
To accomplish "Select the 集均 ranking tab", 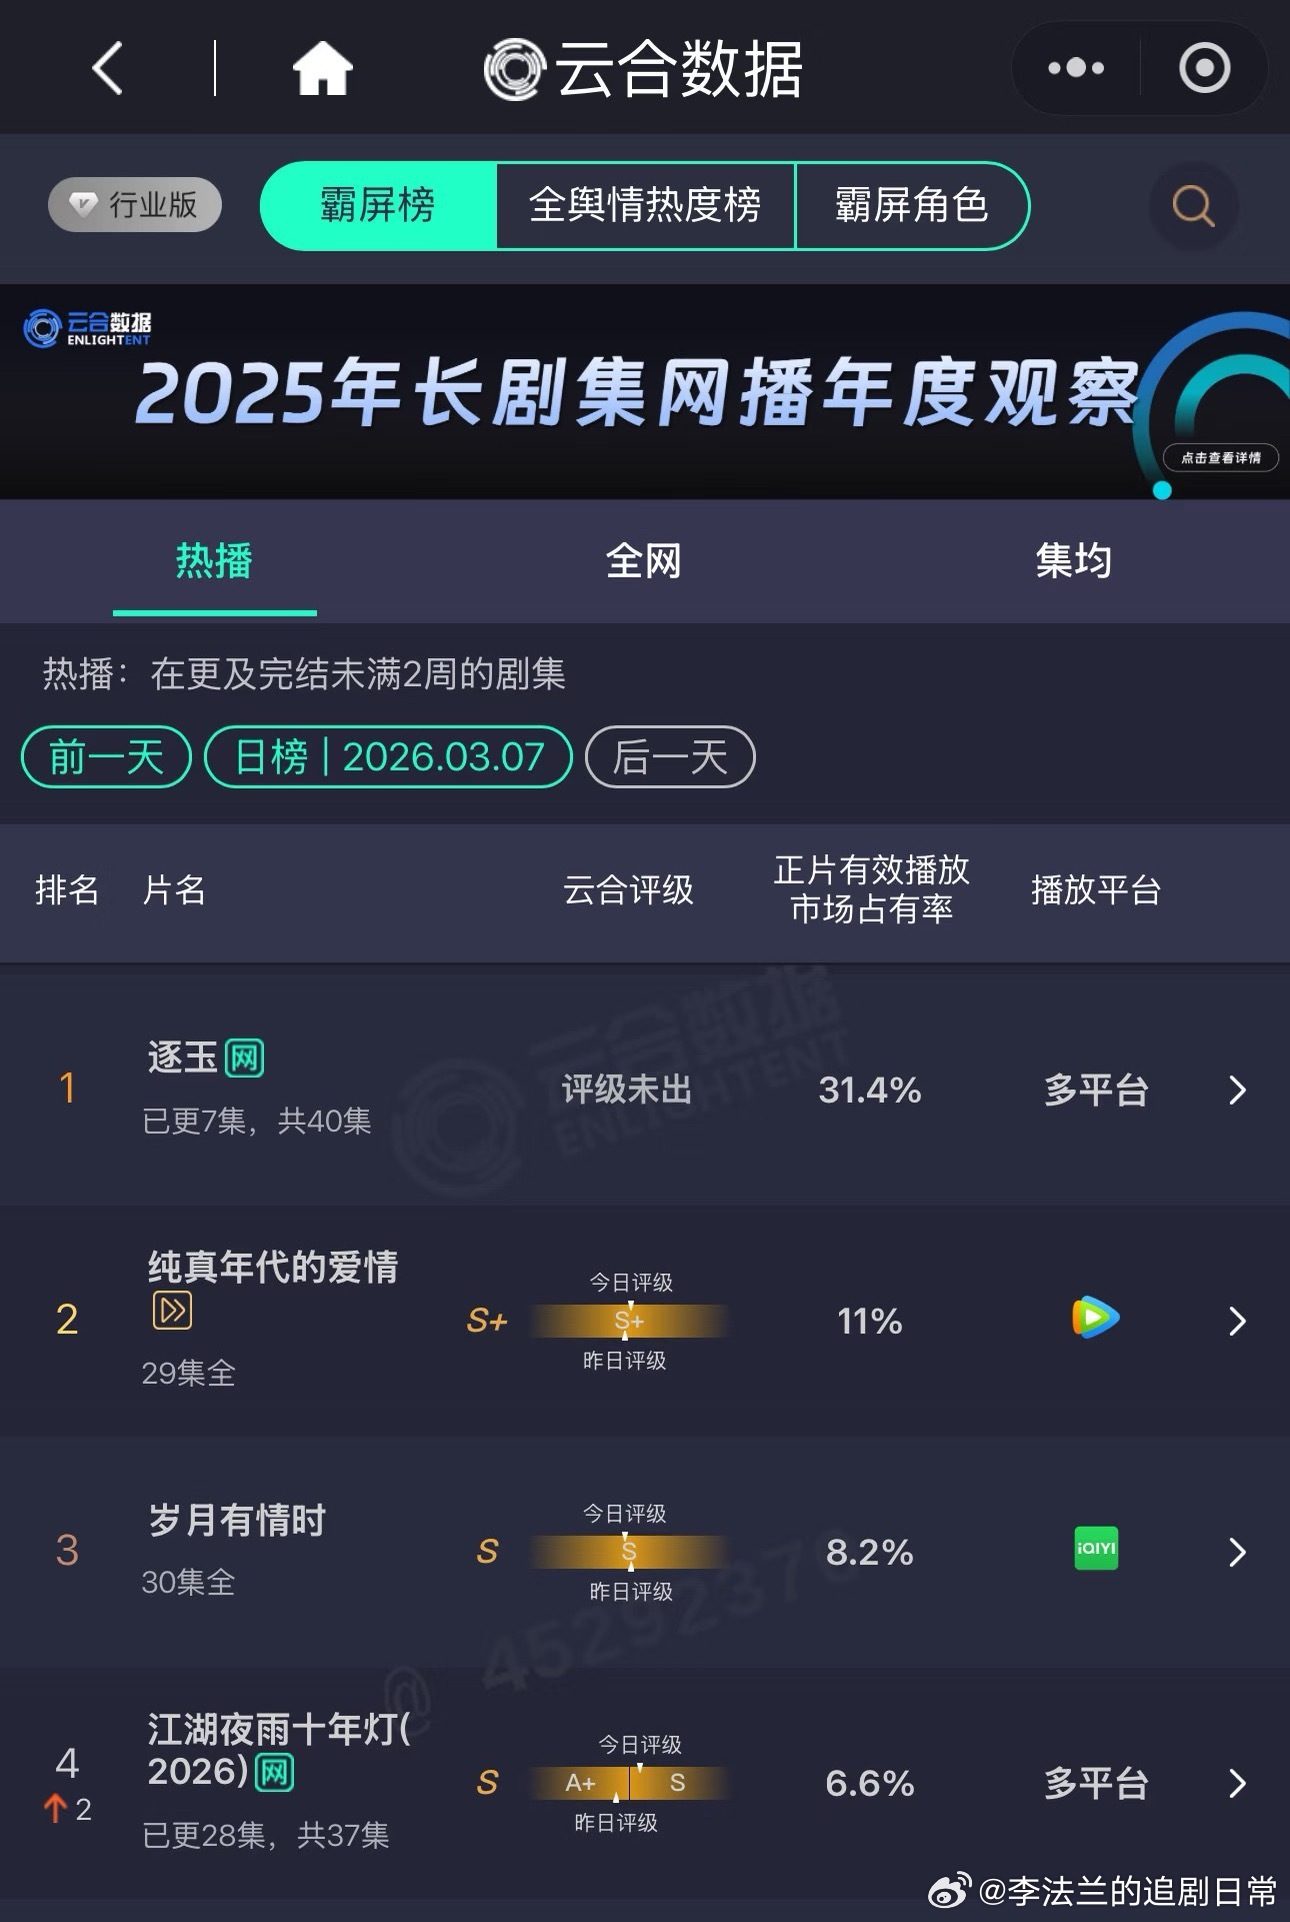I will [x=1075, y=562].
